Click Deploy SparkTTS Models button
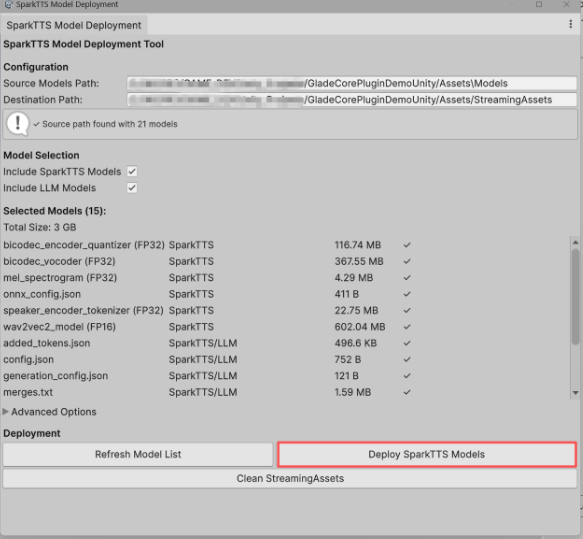 427,454
